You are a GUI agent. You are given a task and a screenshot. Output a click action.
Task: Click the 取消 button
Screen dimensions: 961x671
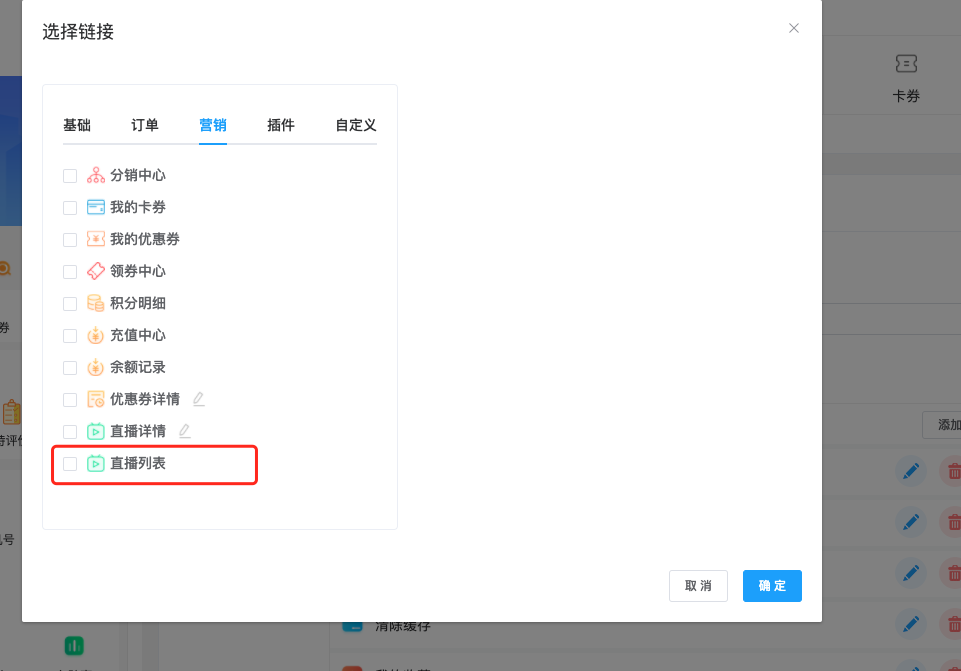pyautogui.click(x=698, y=586)
